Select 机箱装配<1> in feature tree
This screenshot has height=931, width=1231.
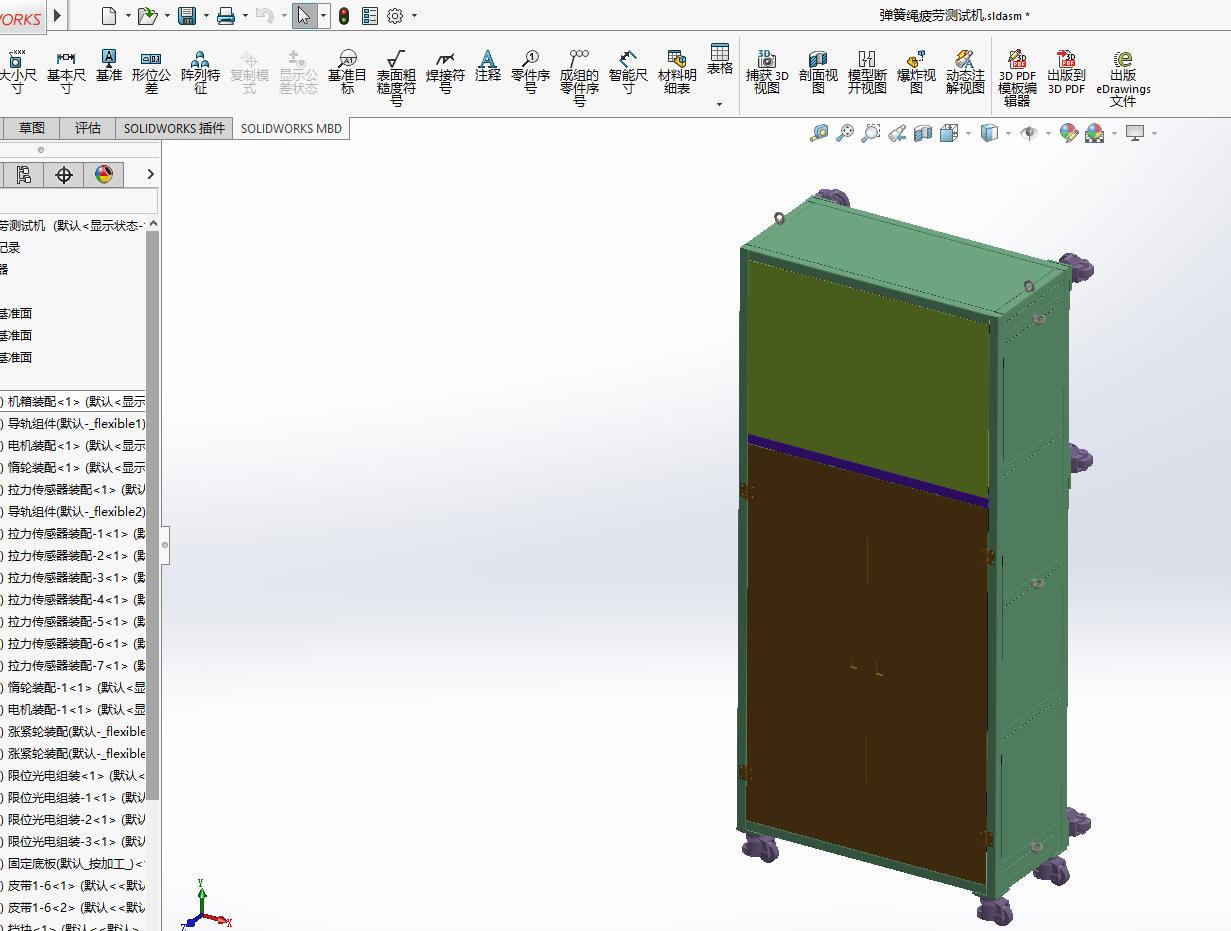click(x=73, y=402)
